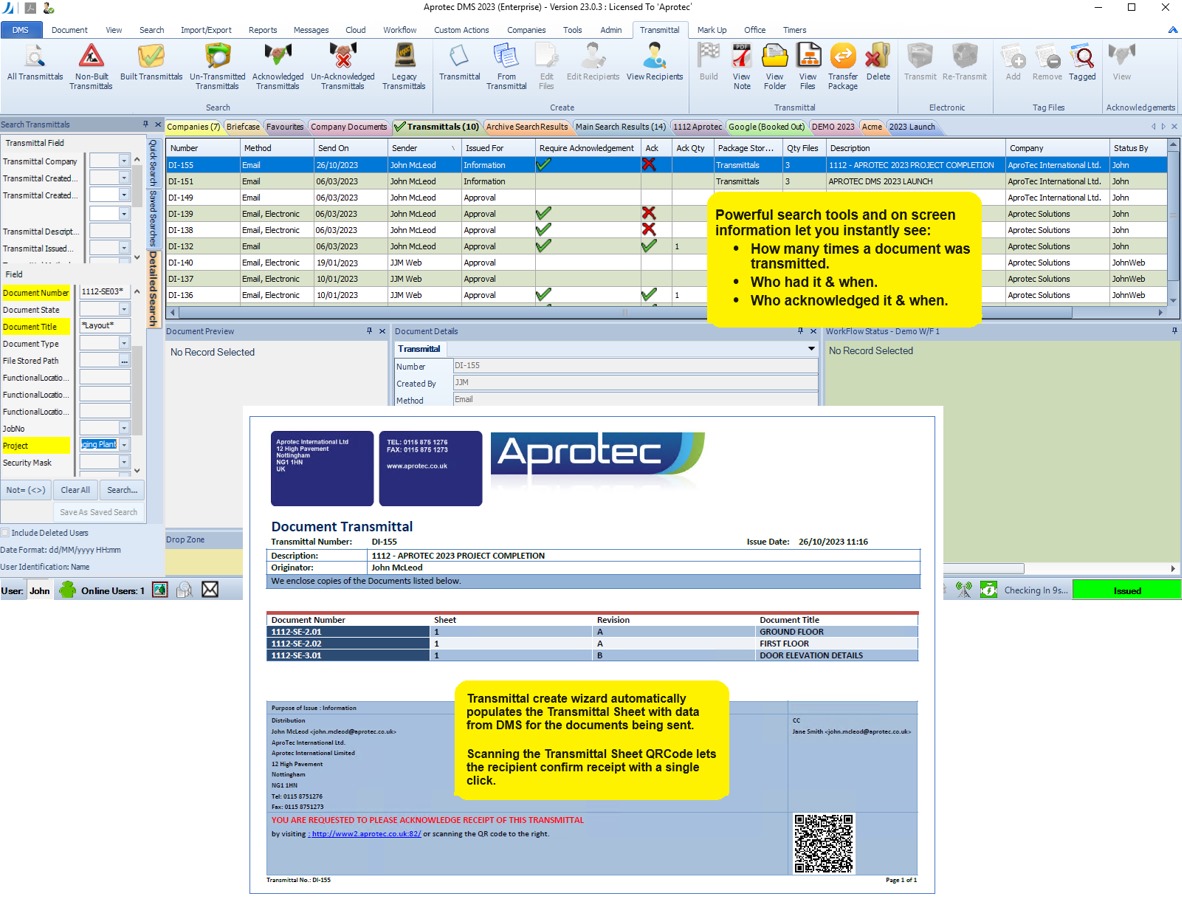This screenshot has width=1182, height=897.
Task: Open the www2.aprotec.co.uk acknowledgement link
Action: [x=366, y=834]
